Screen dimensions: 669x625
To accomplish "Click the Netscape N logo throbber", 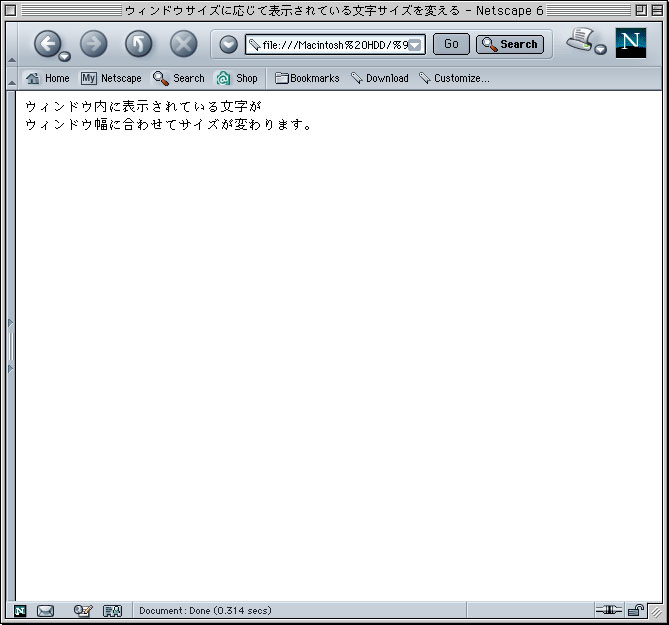I will (x=631, y=43).
